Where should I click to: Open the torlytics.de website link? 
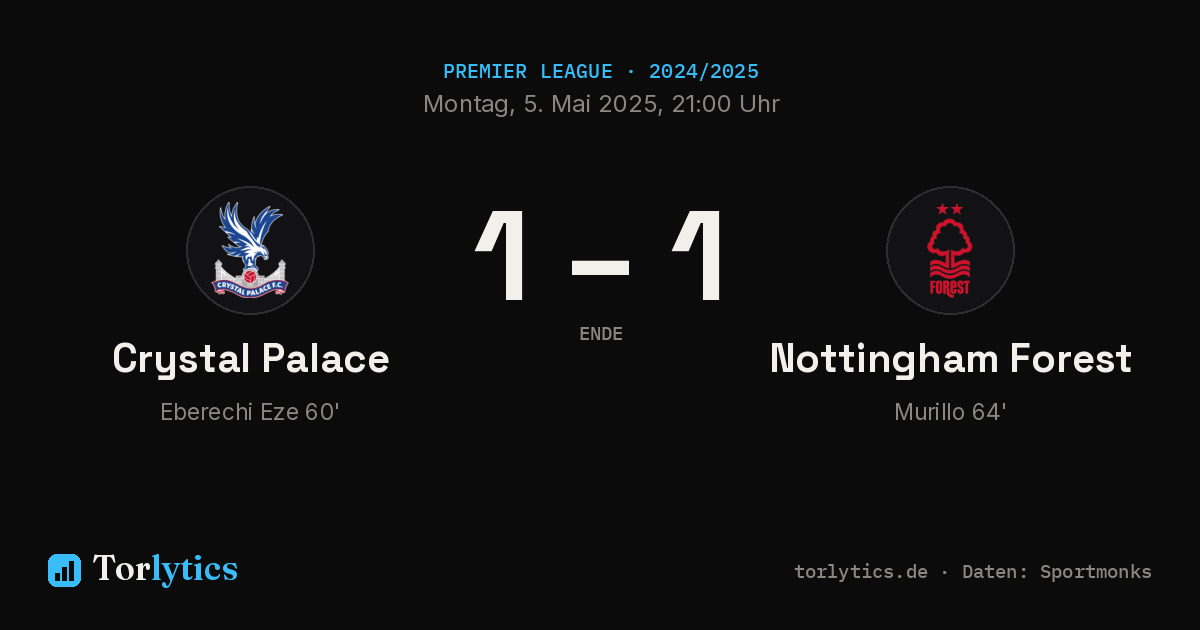point(861,572)
